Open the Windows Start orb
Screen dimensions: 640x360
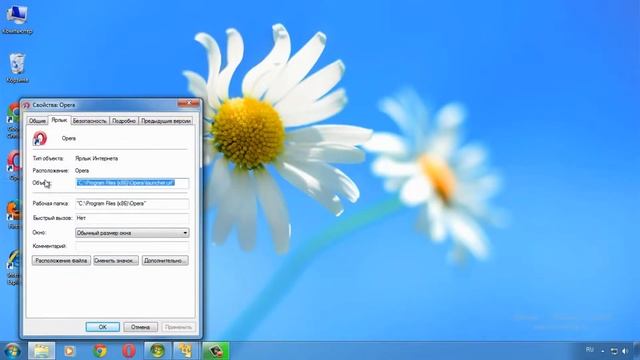[x=12, y=351]
